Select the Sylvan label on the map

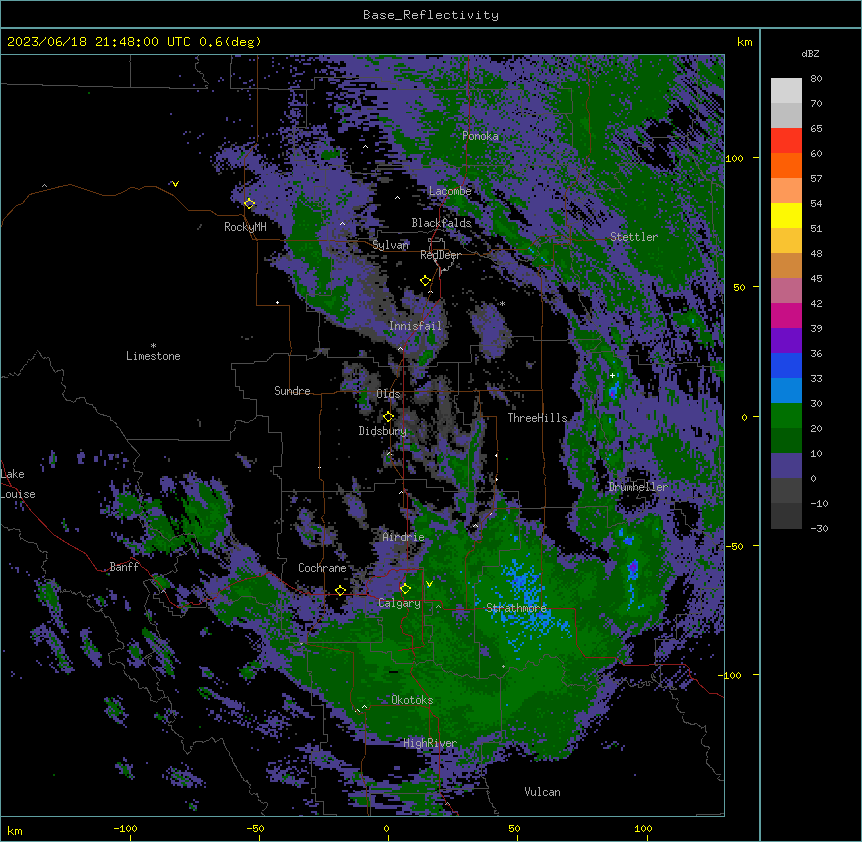click(x=390, y=245)
